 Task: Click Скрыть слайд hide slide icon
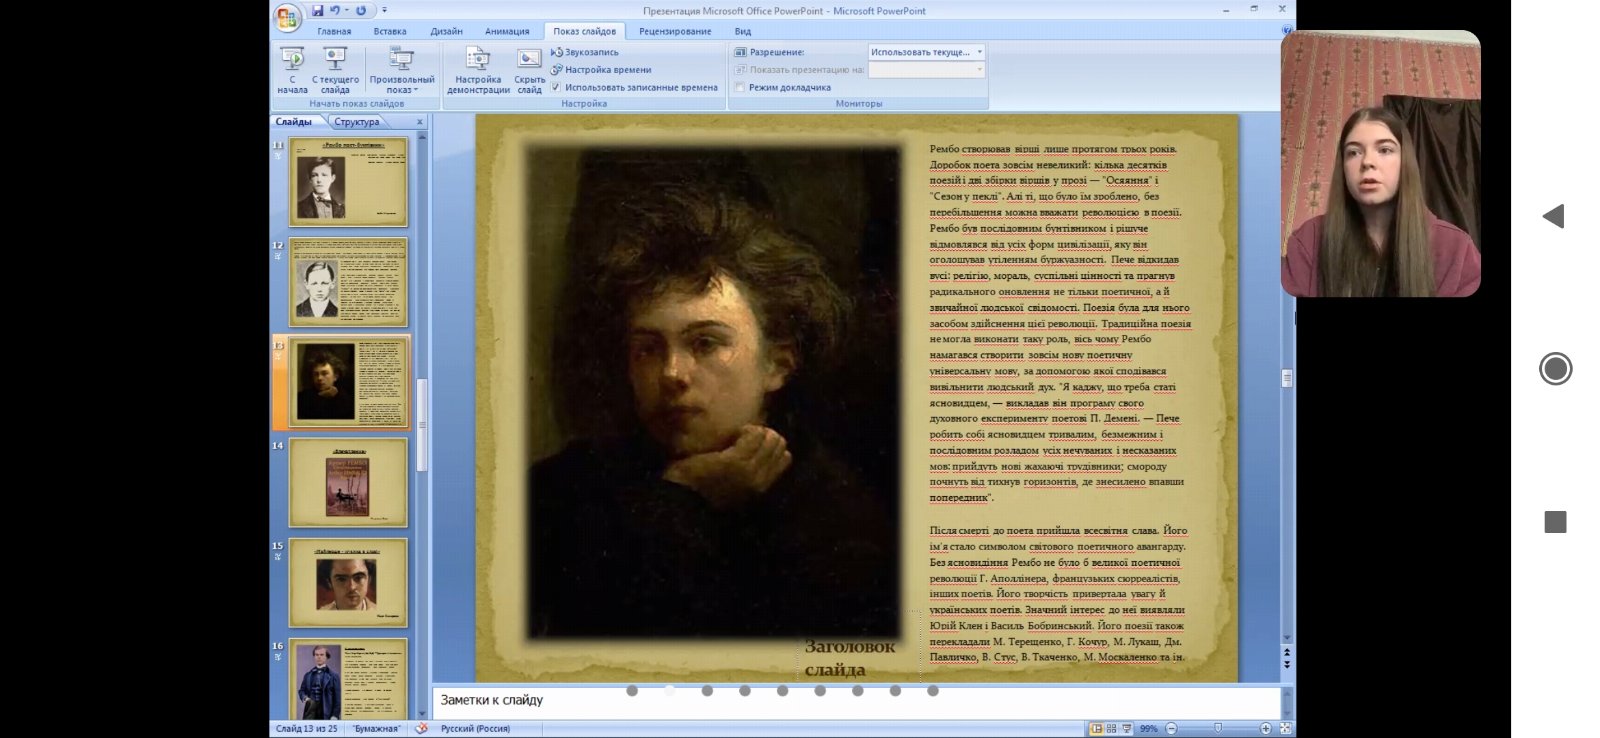529,70
